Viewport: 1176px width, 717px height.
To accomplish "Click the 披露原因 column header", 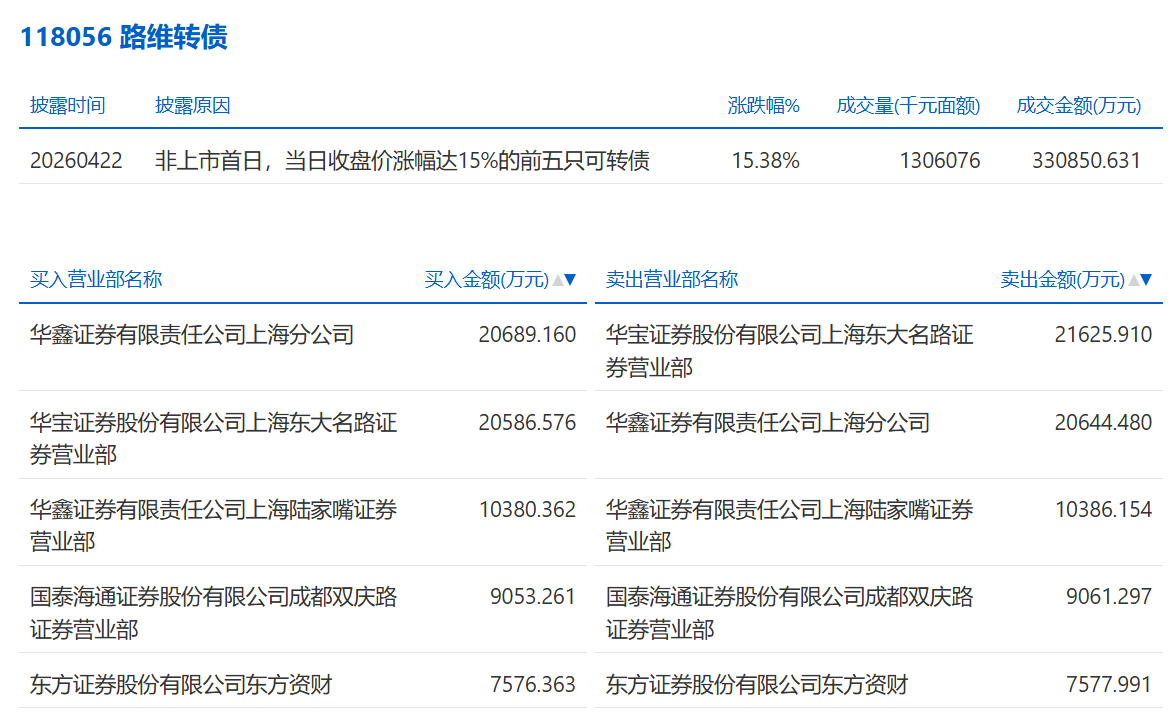I will click(193, 106).
